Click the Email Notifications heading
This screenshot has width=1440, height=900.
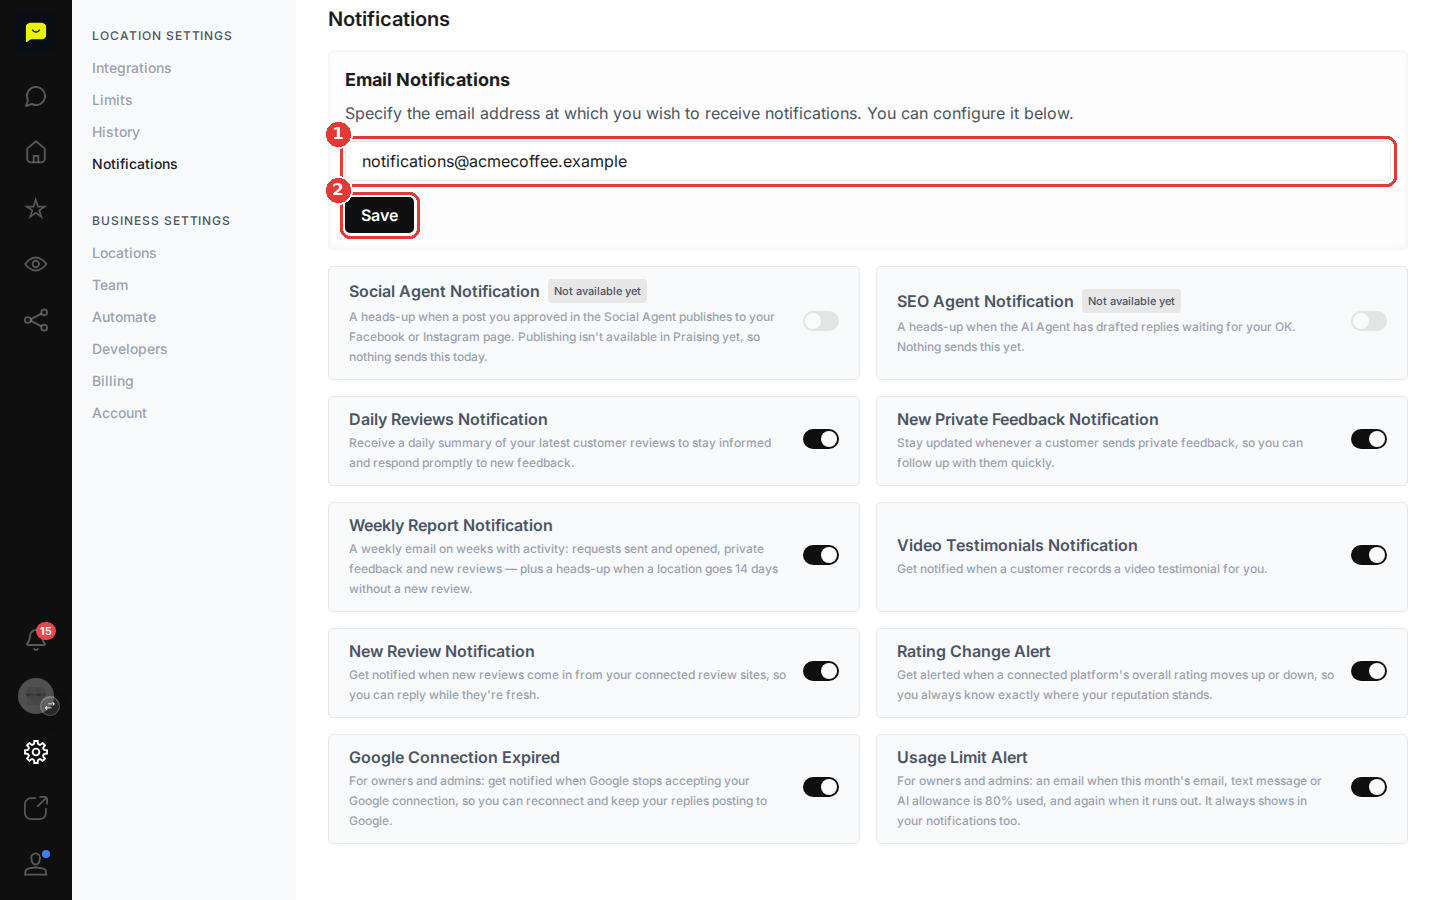[x=427, y=79]
